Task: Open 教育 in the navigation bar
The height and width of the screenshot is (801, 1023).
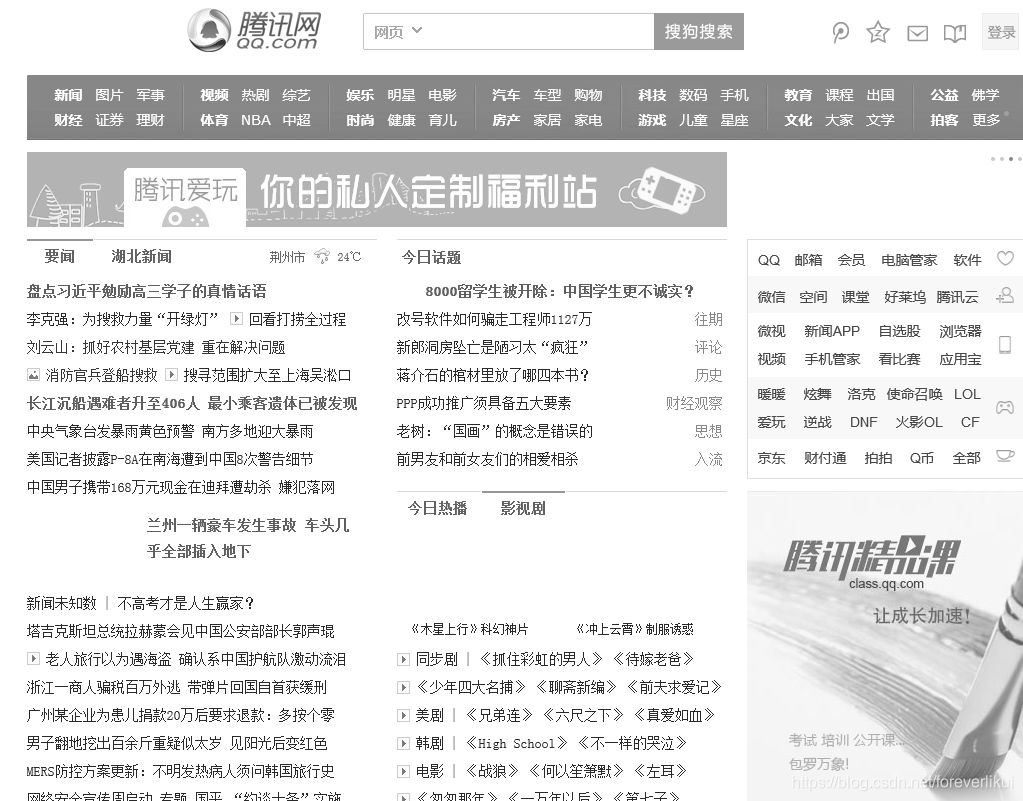Action: [x=798, y=95]
